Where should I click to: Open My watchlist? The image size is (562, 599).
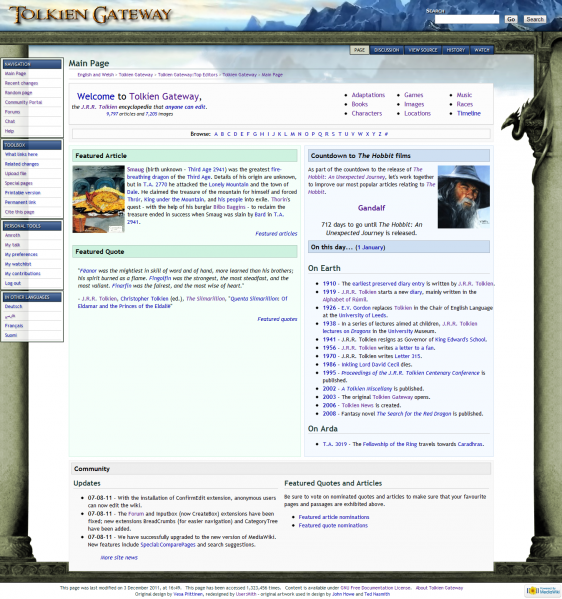pyautogui.click(x=18, y=264)
